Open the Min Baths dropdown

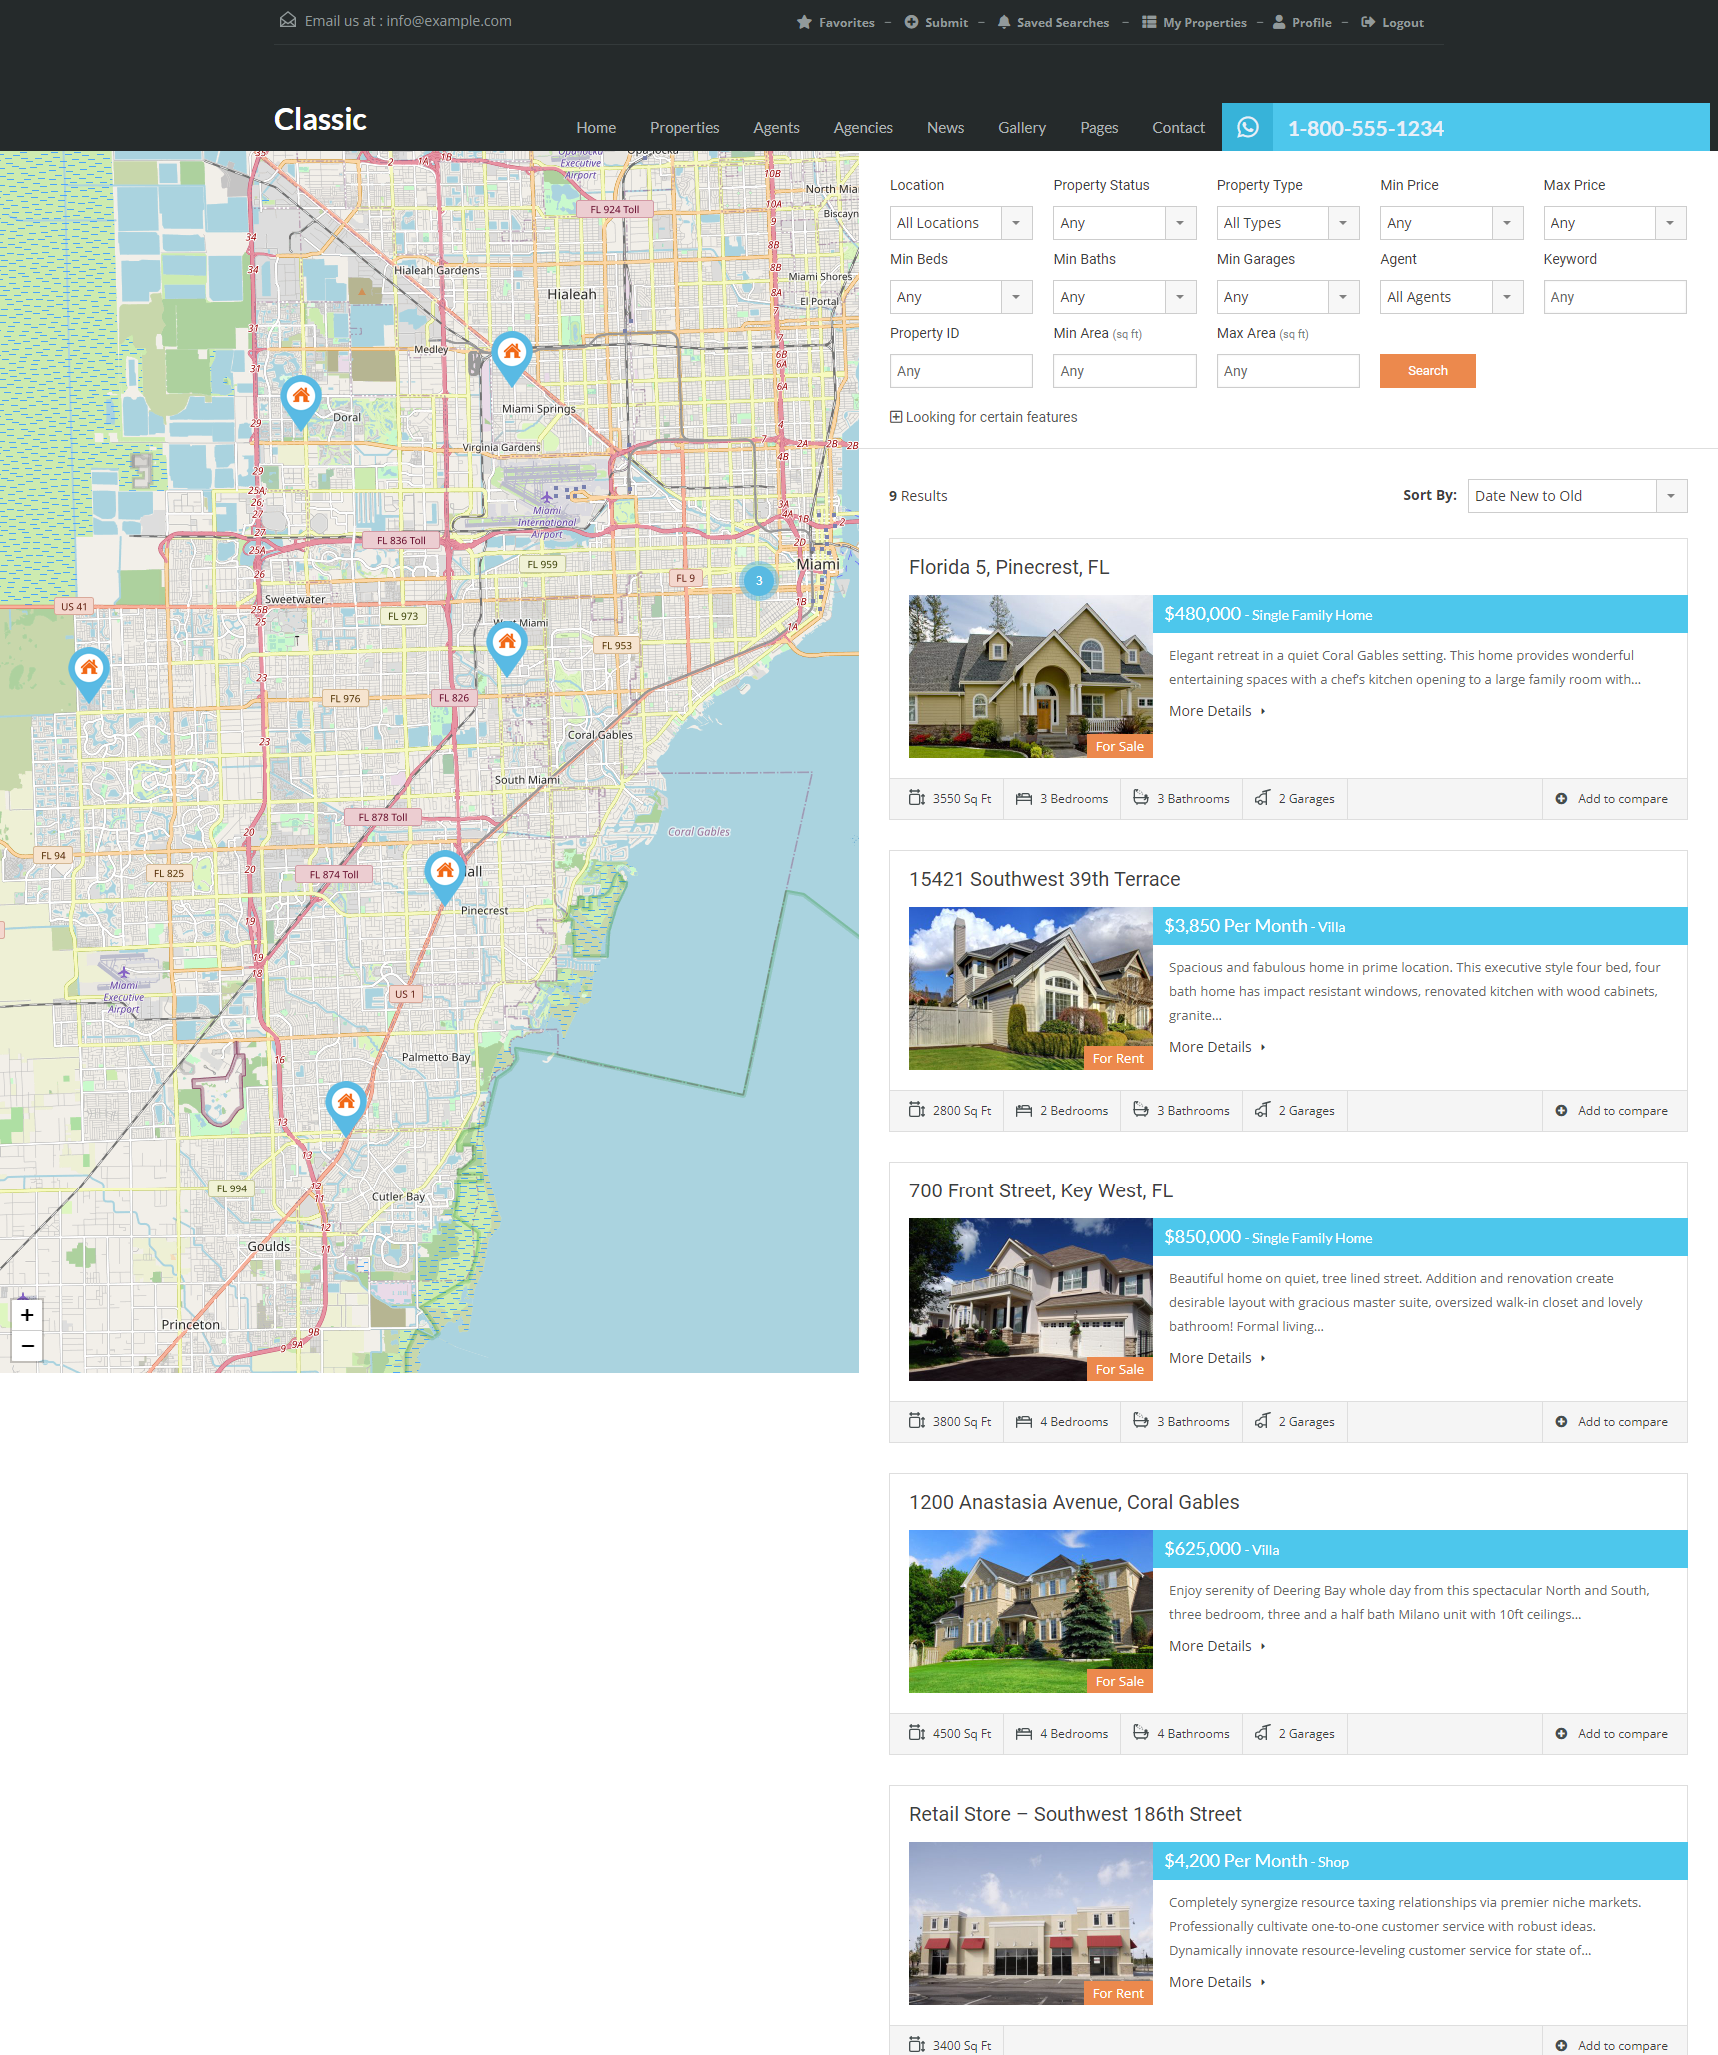(x=1124, y=297)
